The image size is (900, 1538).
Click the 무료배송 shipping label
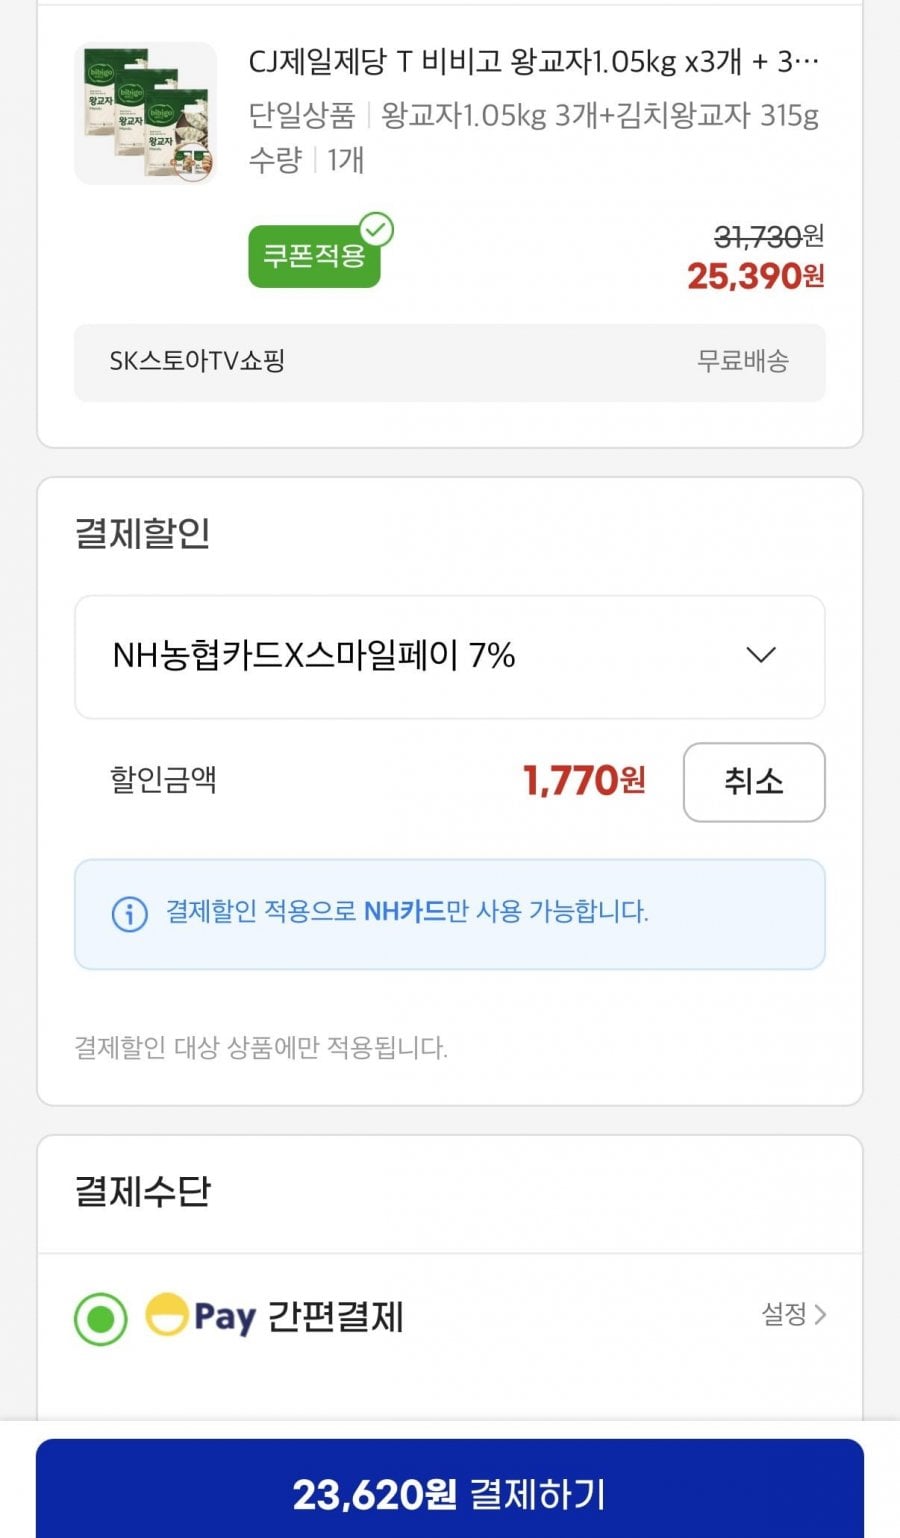743,361
